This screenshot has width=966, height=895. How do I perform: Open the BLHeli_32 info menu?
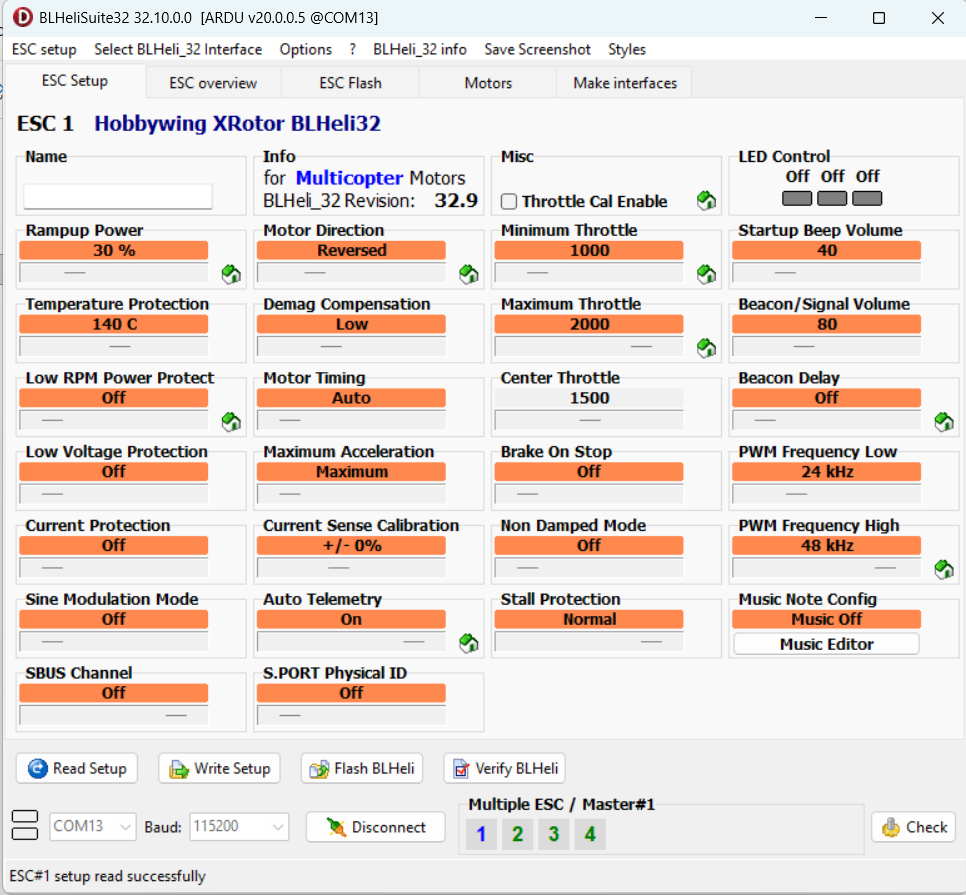(x=420, y=49)
